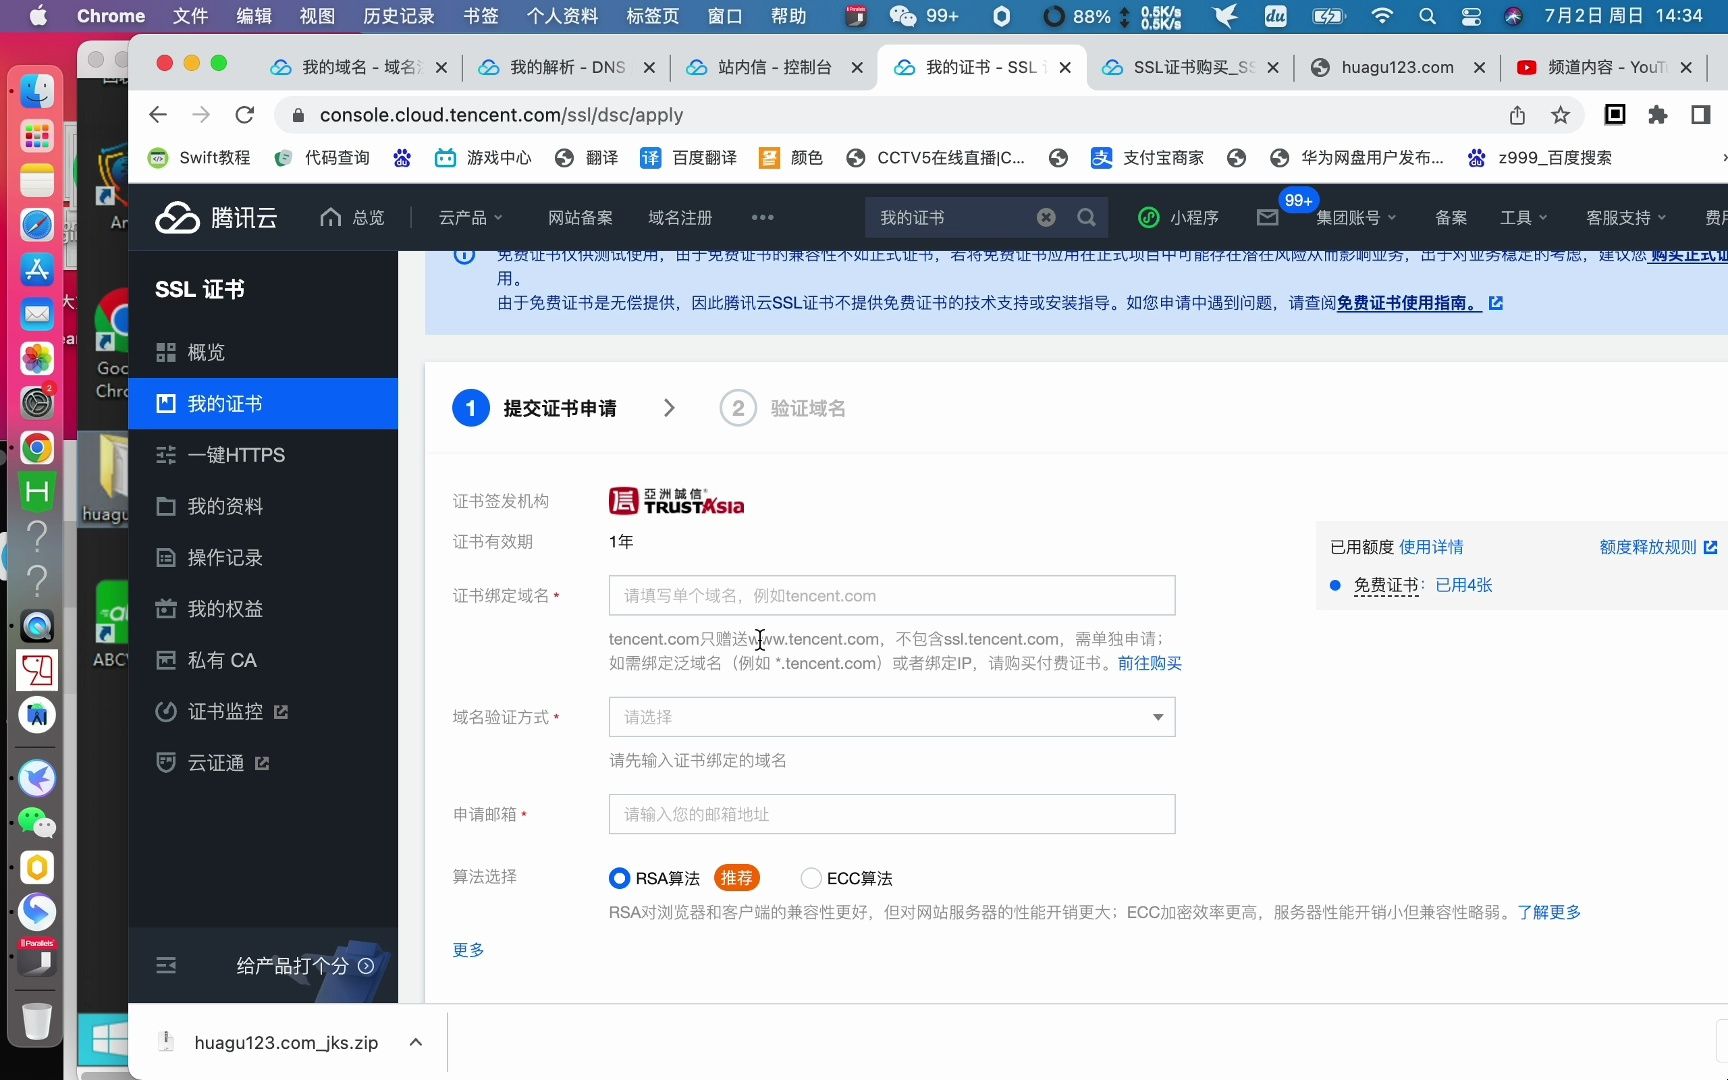1728x1080 pixels.
Task: Open 网站备案 in top navigation
Action: tap(580, 217)
